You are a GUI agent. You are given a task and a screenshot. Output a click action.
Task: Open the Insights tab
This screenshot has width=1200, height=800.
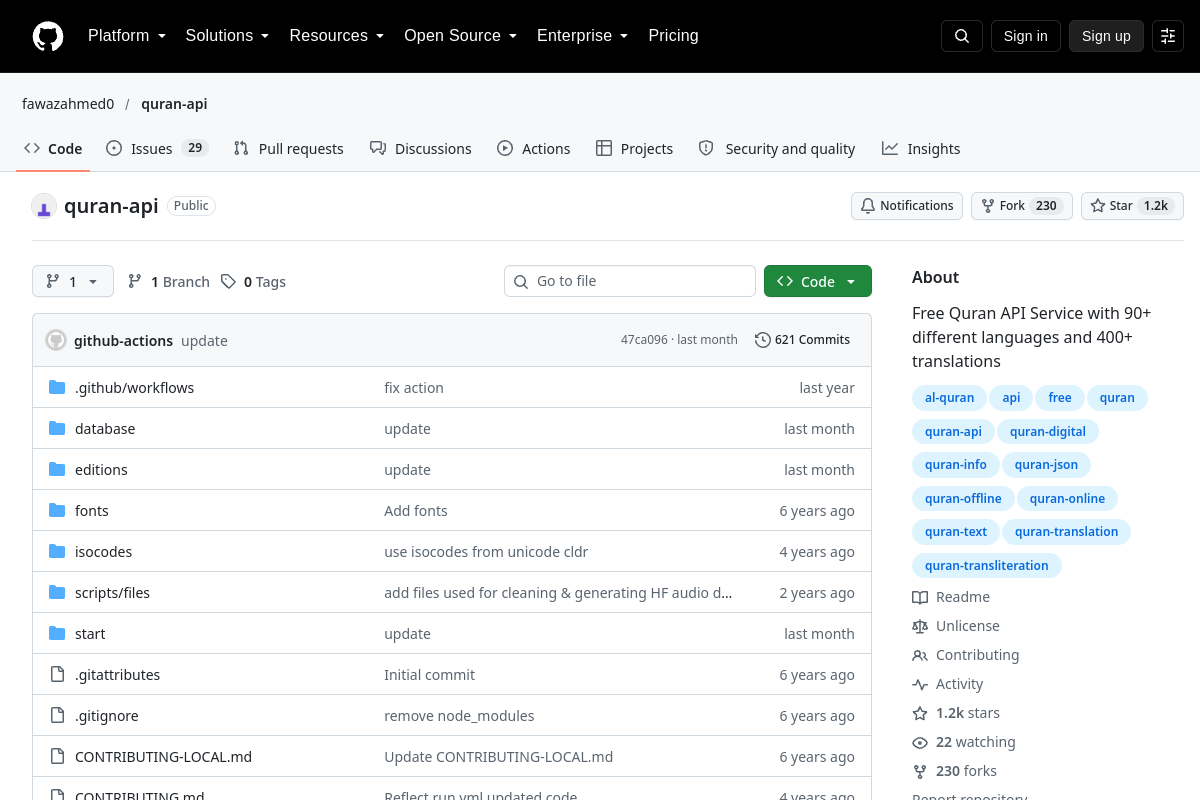(921, 148)
